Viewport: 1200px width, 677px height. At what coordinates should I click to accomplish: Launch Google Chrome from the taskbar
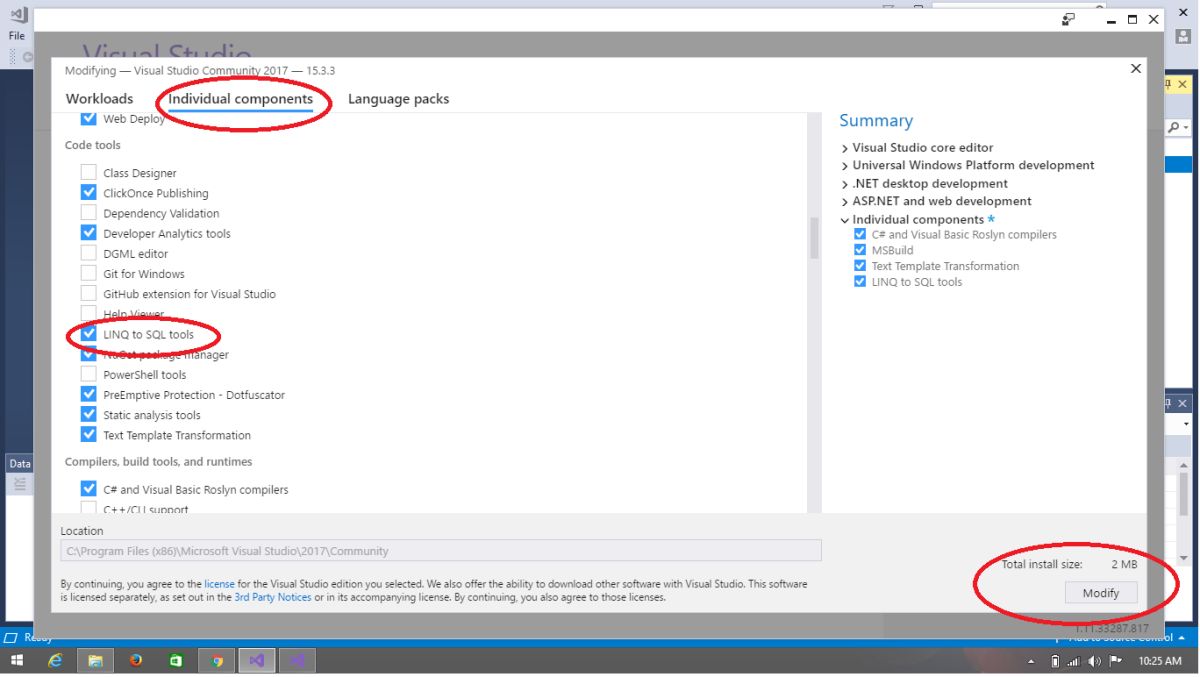(x=217, y=661)
